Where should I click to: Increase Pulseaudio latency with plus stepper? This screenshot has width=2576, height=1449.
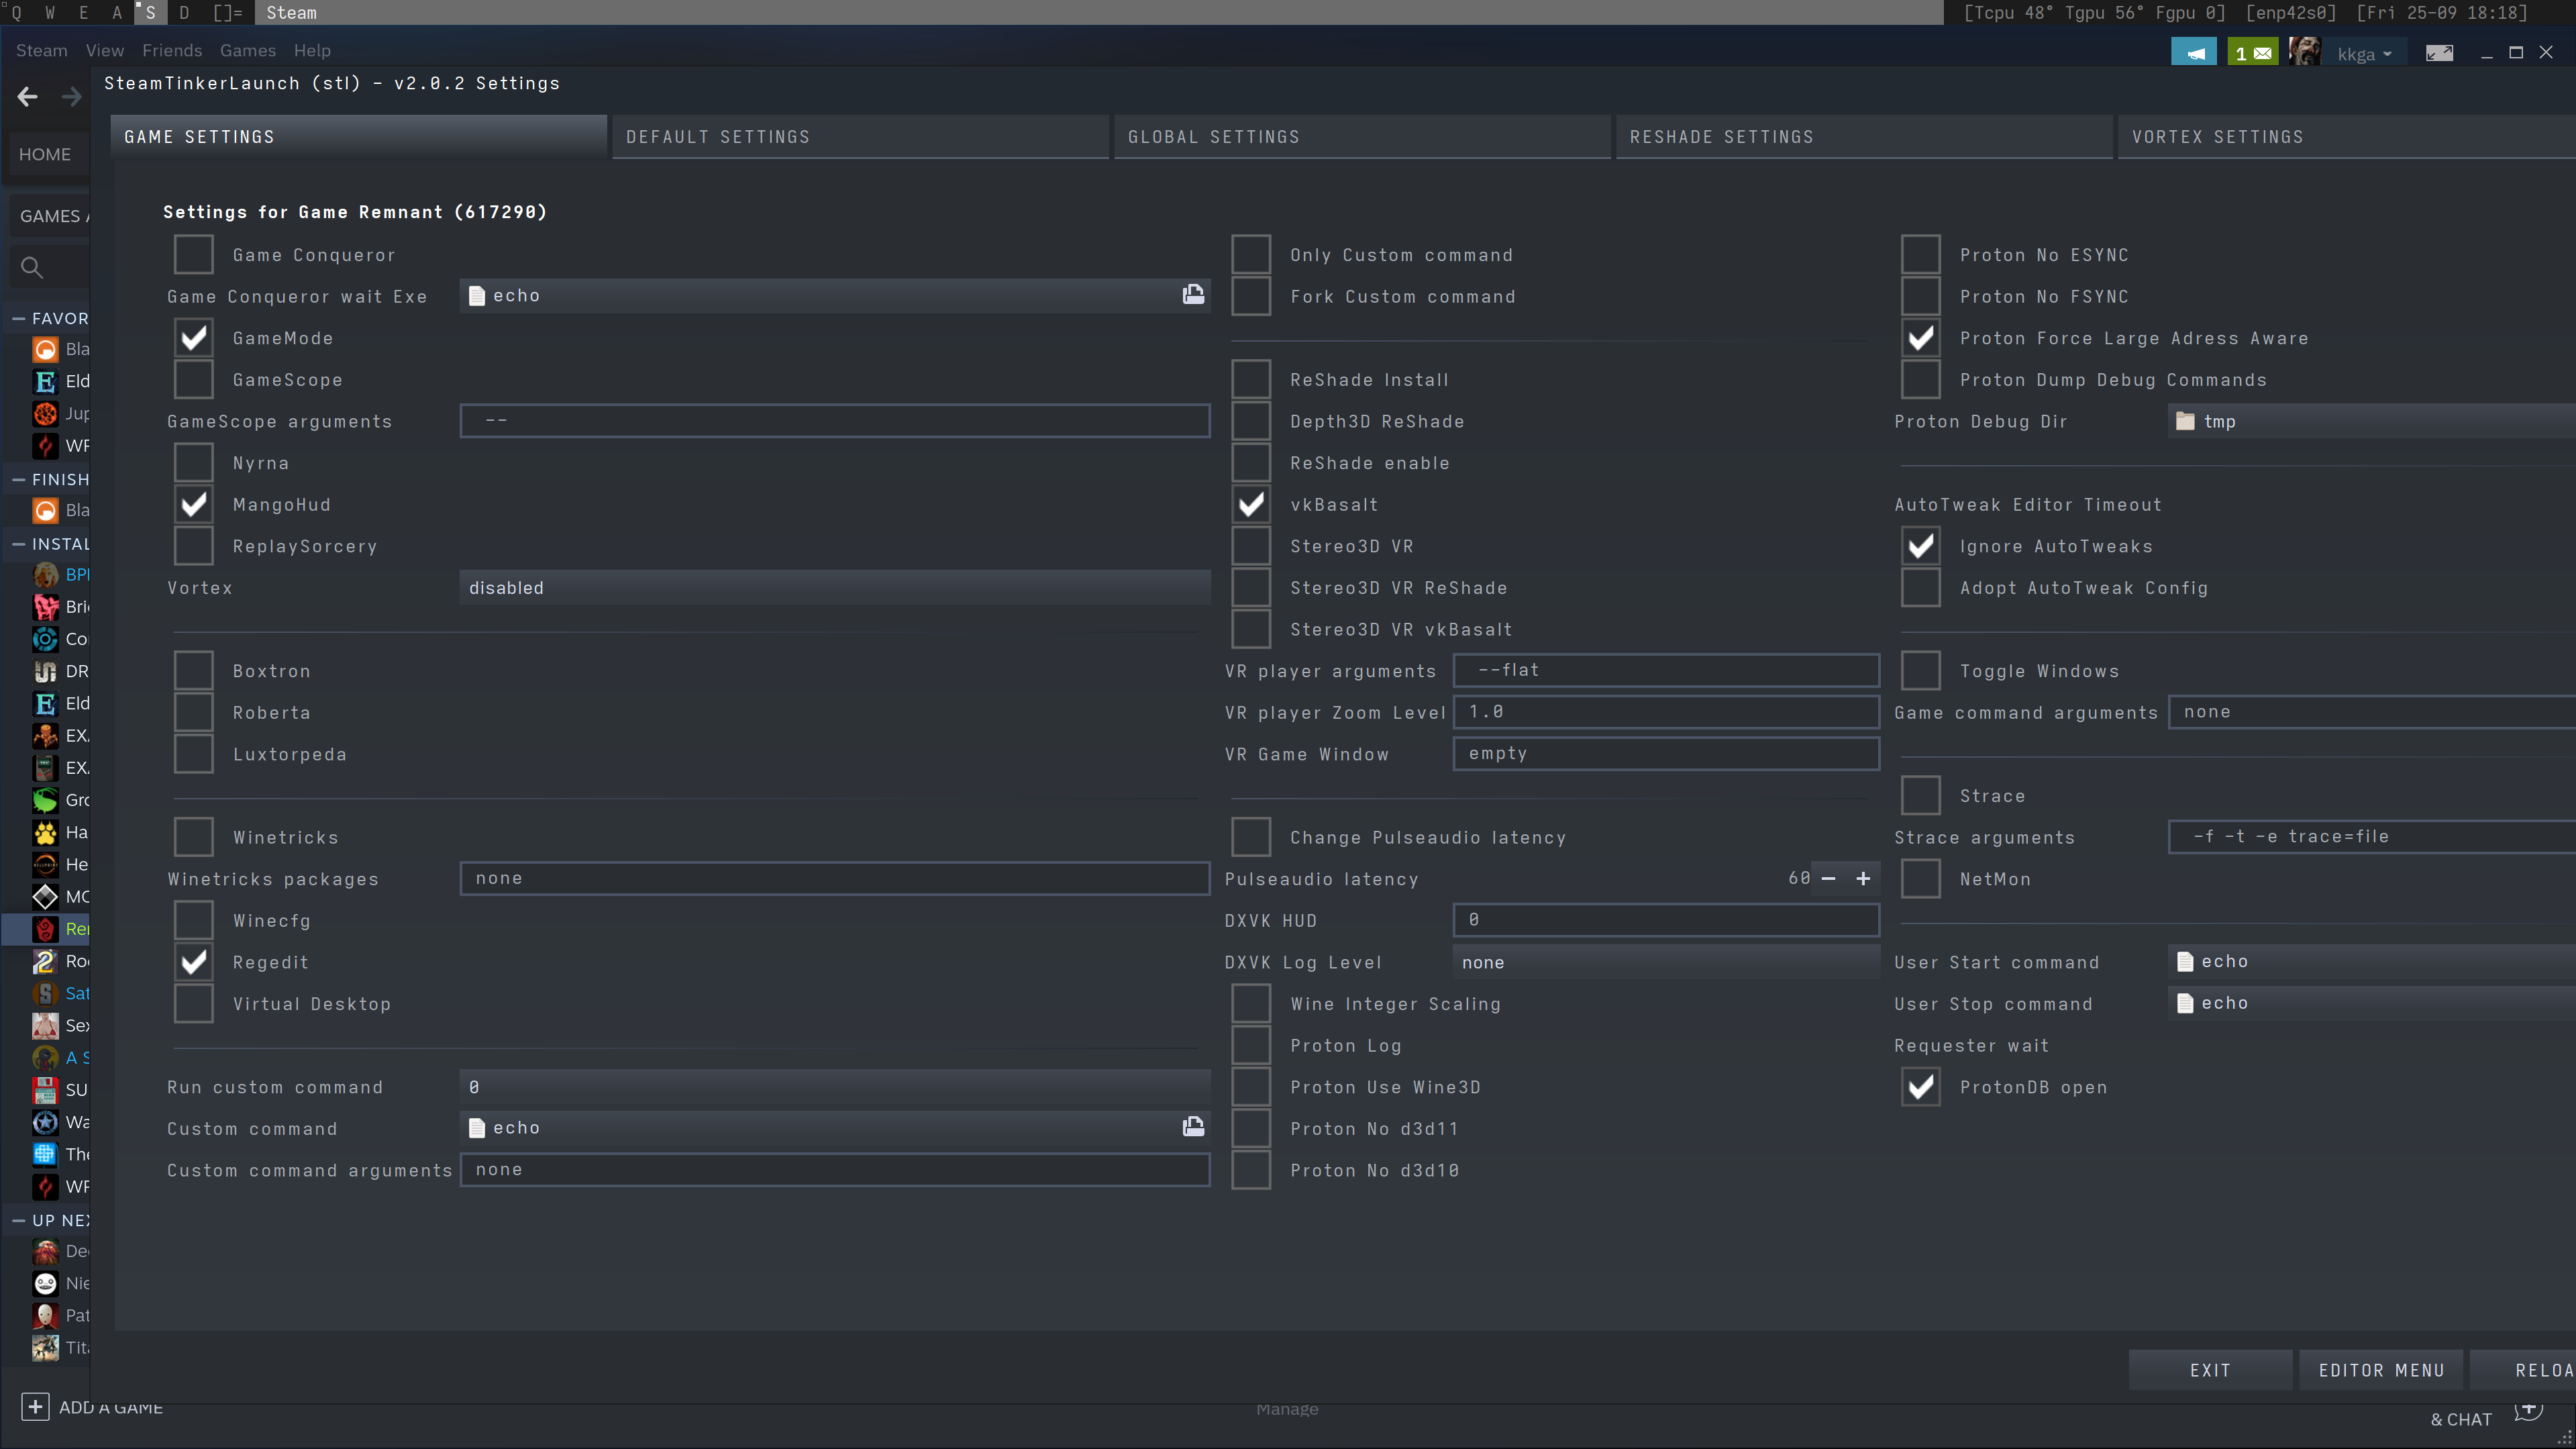click(1863, 878)
